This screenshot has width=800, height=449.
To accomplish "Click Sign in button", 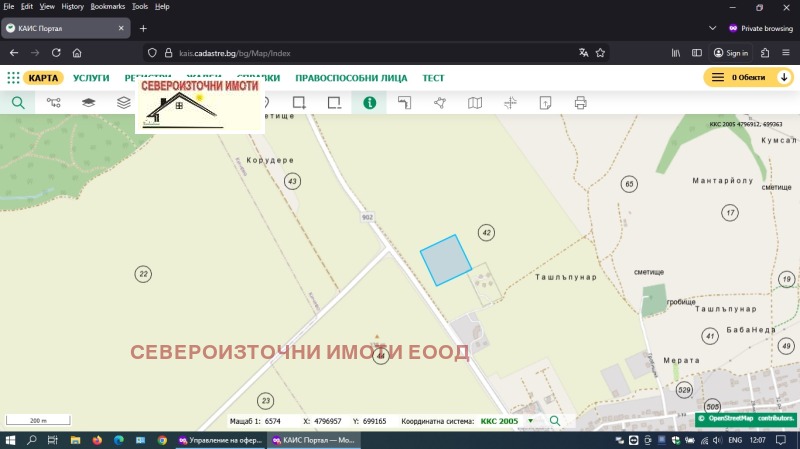I will [x=731, y=53].
